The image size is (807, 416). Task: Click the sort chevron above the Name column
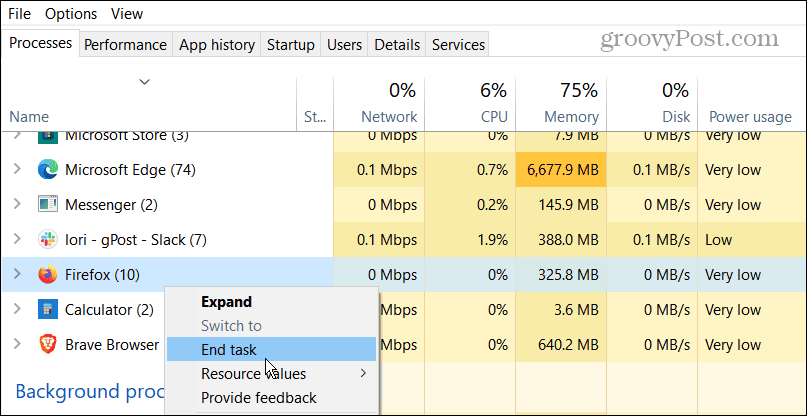[145, 81]
